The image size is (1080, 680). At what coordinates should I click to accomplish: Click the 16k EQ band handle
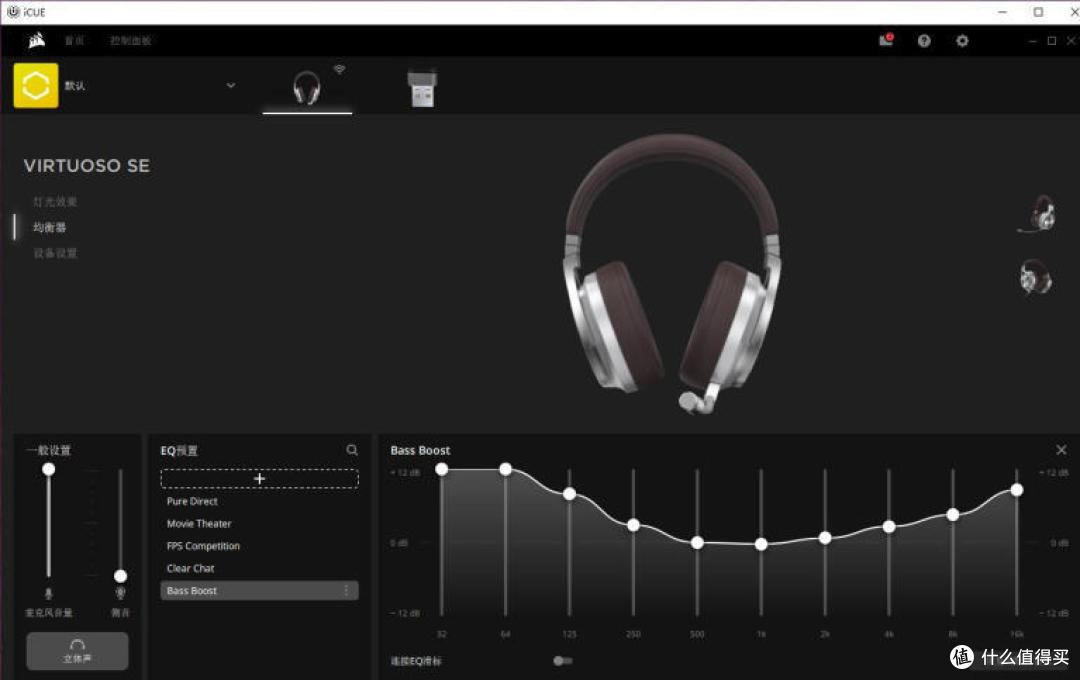point(1017,490)
